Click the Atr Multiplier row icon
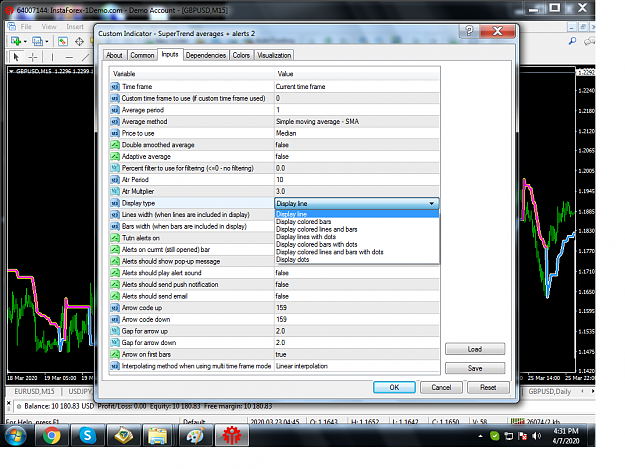This screenshot has height=469, width=625. [115, 191]
